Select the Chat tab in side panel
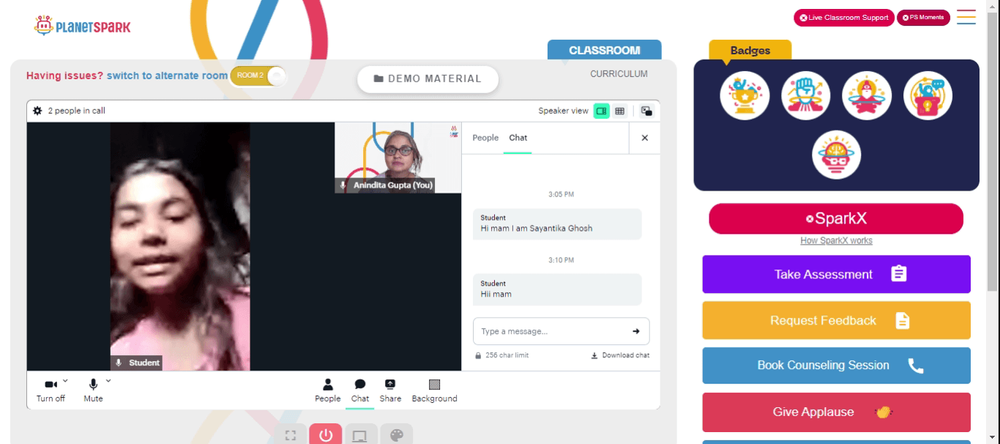The width and height of the screenshot is (1000, 444). click(x=518, y=138)
